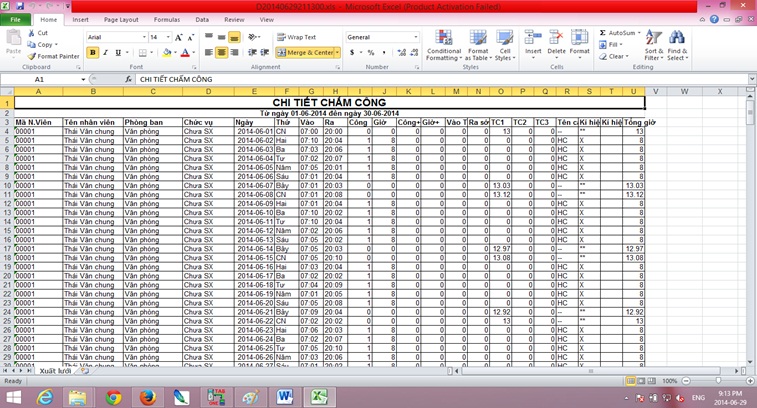The height and width of the screenshot is (408, 757).
Task: Select the Xuất lưới sheet tab
Action: click(55, 371)
